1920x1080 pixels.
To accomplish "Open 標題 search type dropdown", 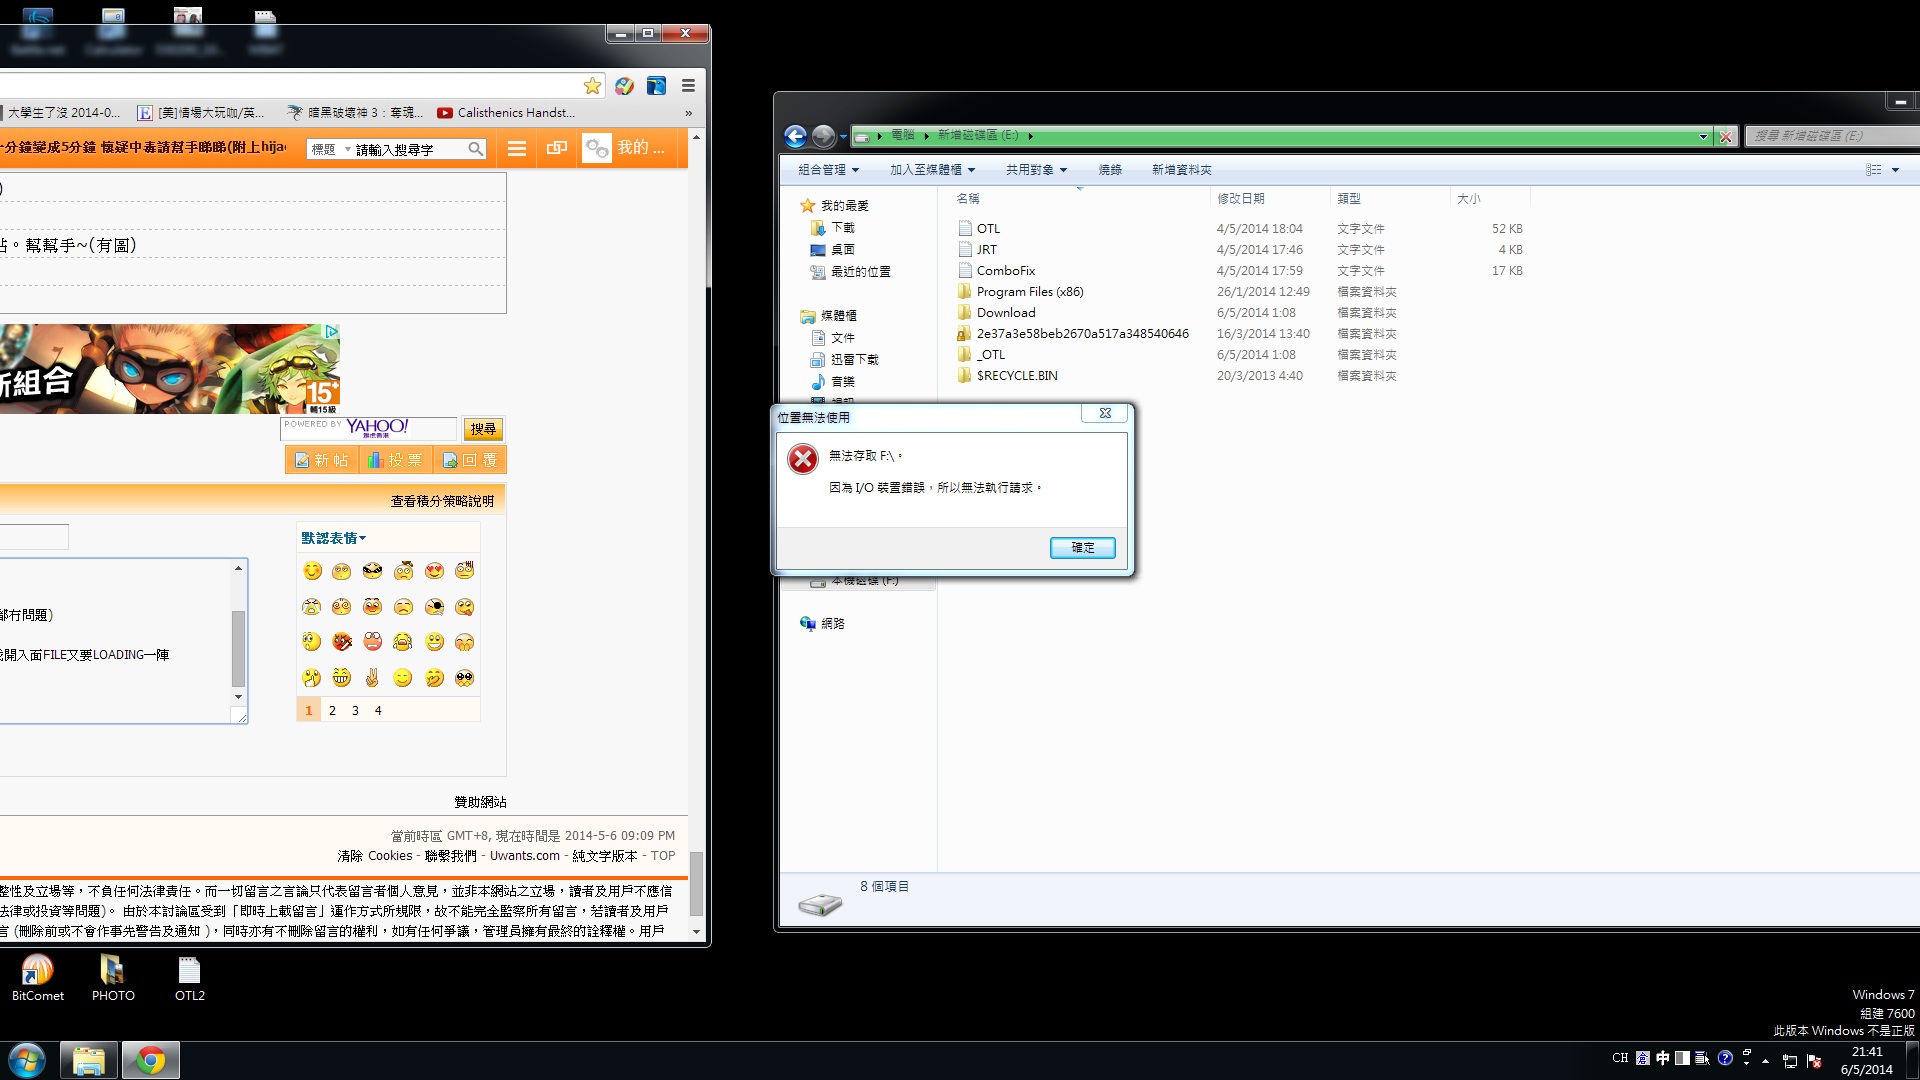I will pos(330,150).
